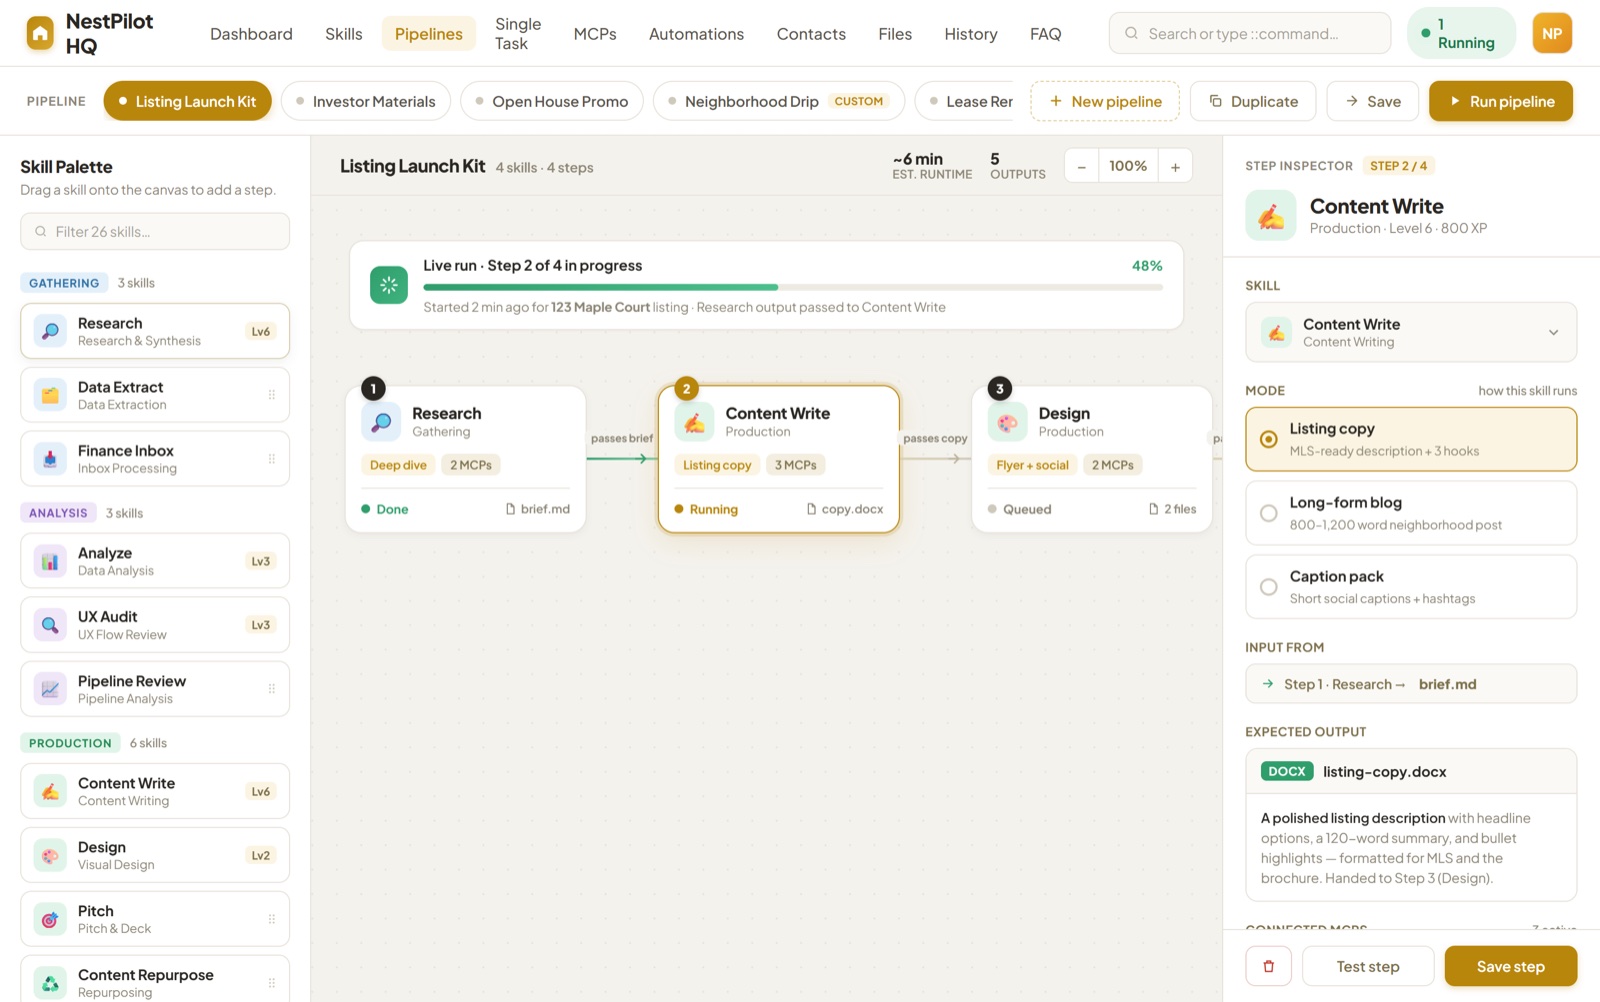Click the Research step card icon on canvas
This screenshot has width=1600, height=1002.
tap(381, 422)
